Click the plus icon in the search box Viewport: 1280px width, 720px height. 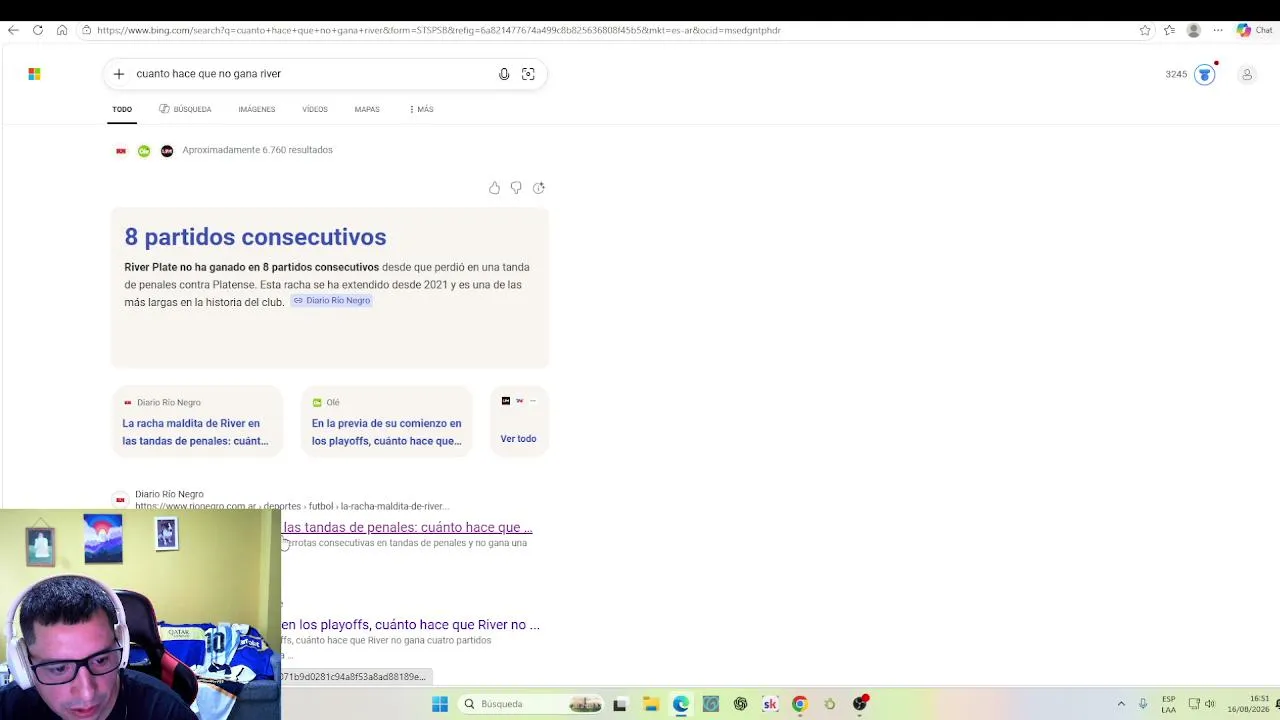click(119, 74)
